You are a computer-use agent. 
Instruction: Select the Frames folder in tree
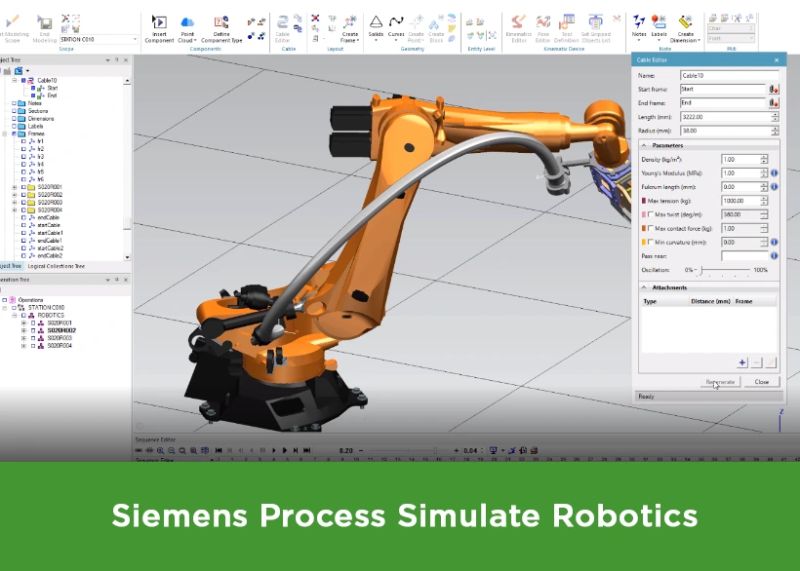click(x=36, y=134)
